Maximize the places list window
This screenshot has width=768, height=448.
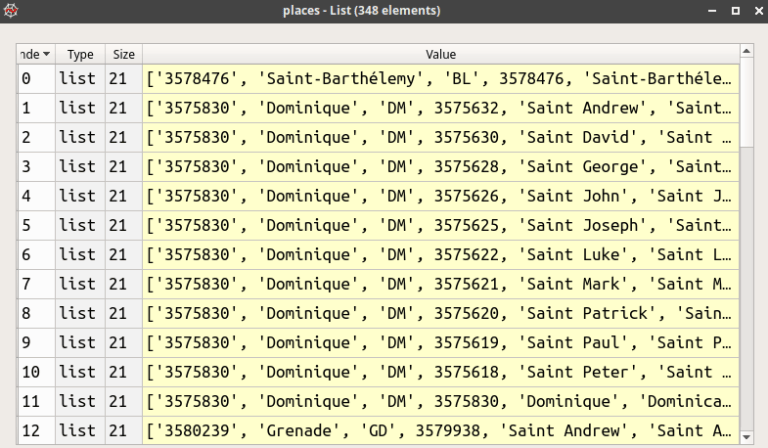click(x=735, y=10)
